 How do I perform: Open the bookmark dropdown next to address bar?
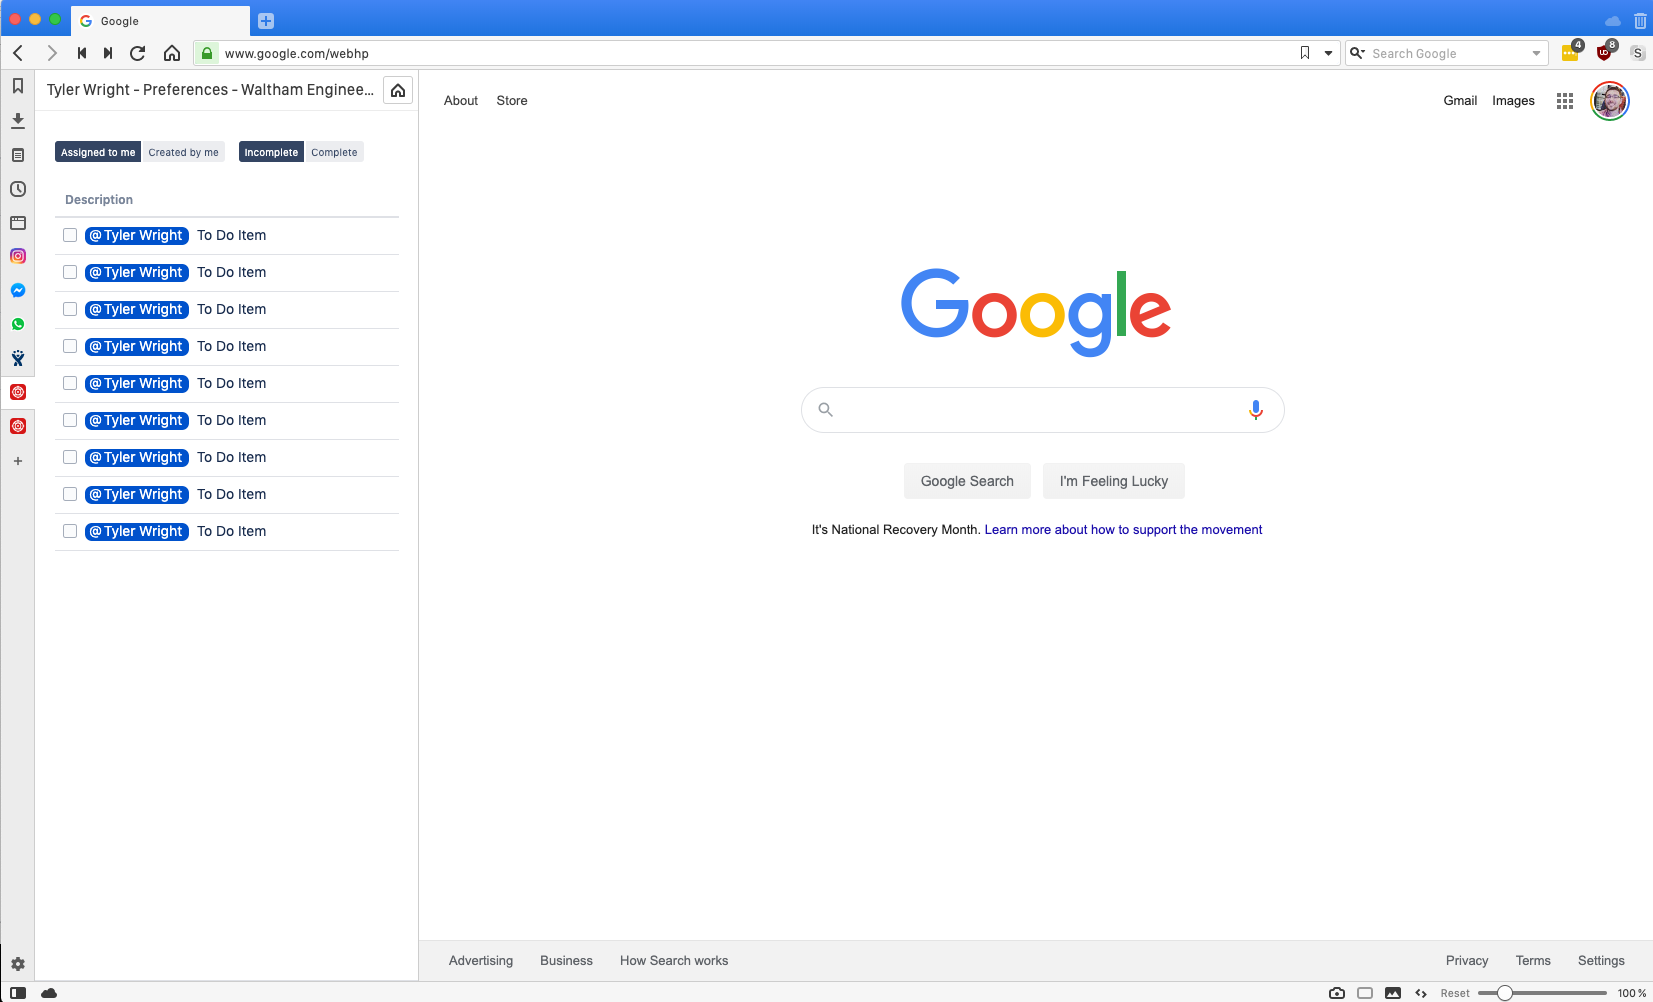[x=1327, y=53]
